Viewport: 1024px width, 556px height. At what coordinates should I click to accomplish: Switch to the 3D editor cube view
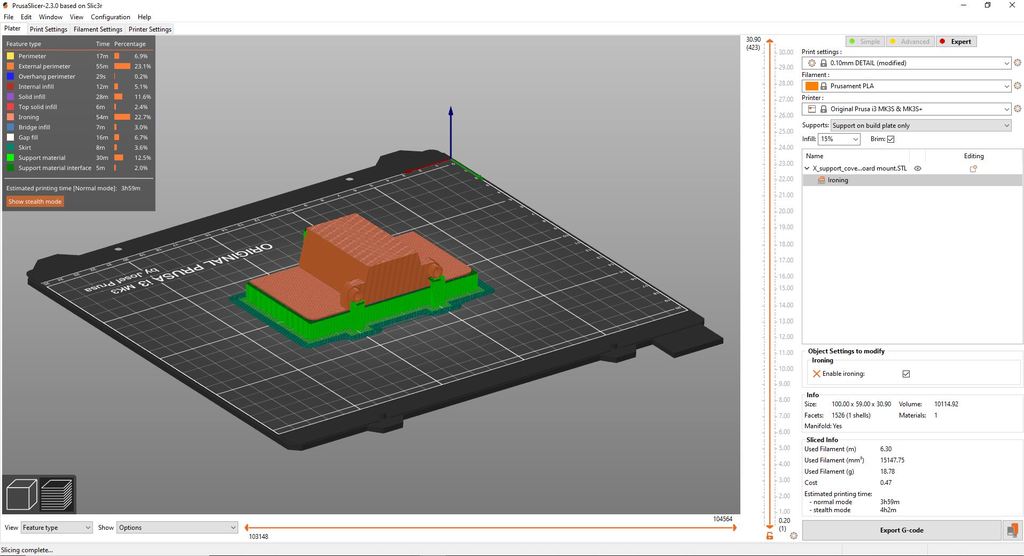(x=22, y=496)
